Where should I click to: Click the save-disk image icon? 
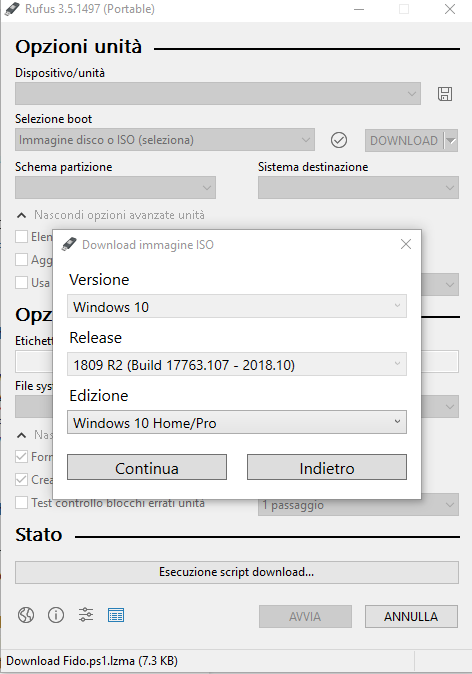pyautogui.click(x=445, y=94)
